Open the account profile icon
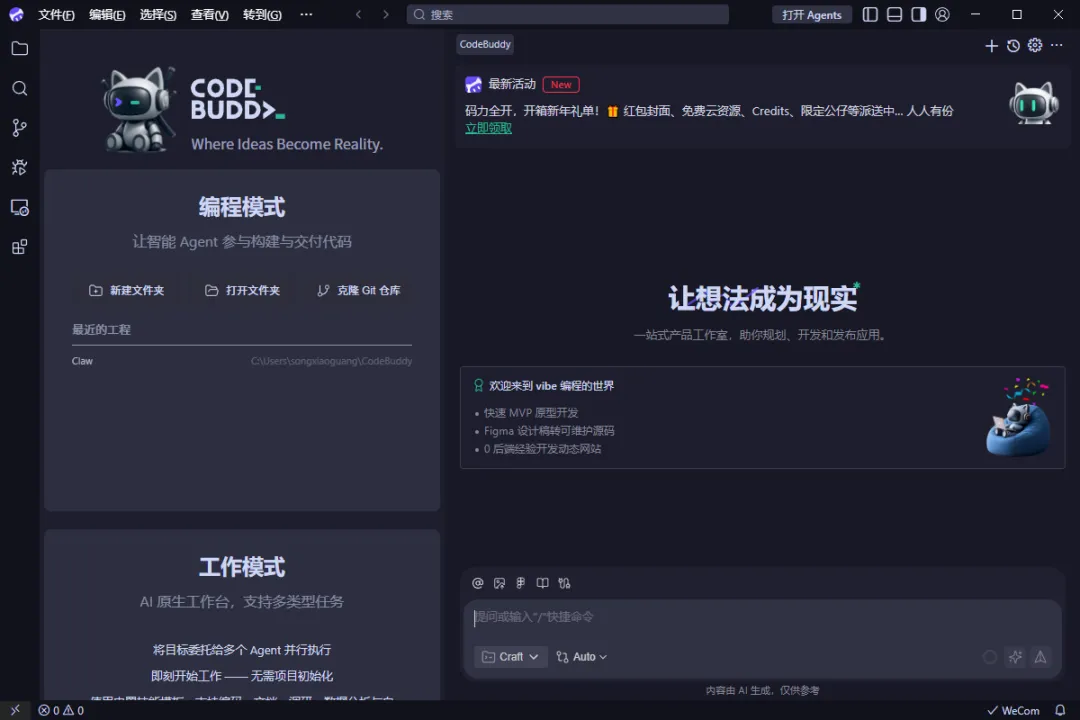Image resolution: width=1080 pixels, height=720 pixels. pyautogui.click(x=942, y=14)
